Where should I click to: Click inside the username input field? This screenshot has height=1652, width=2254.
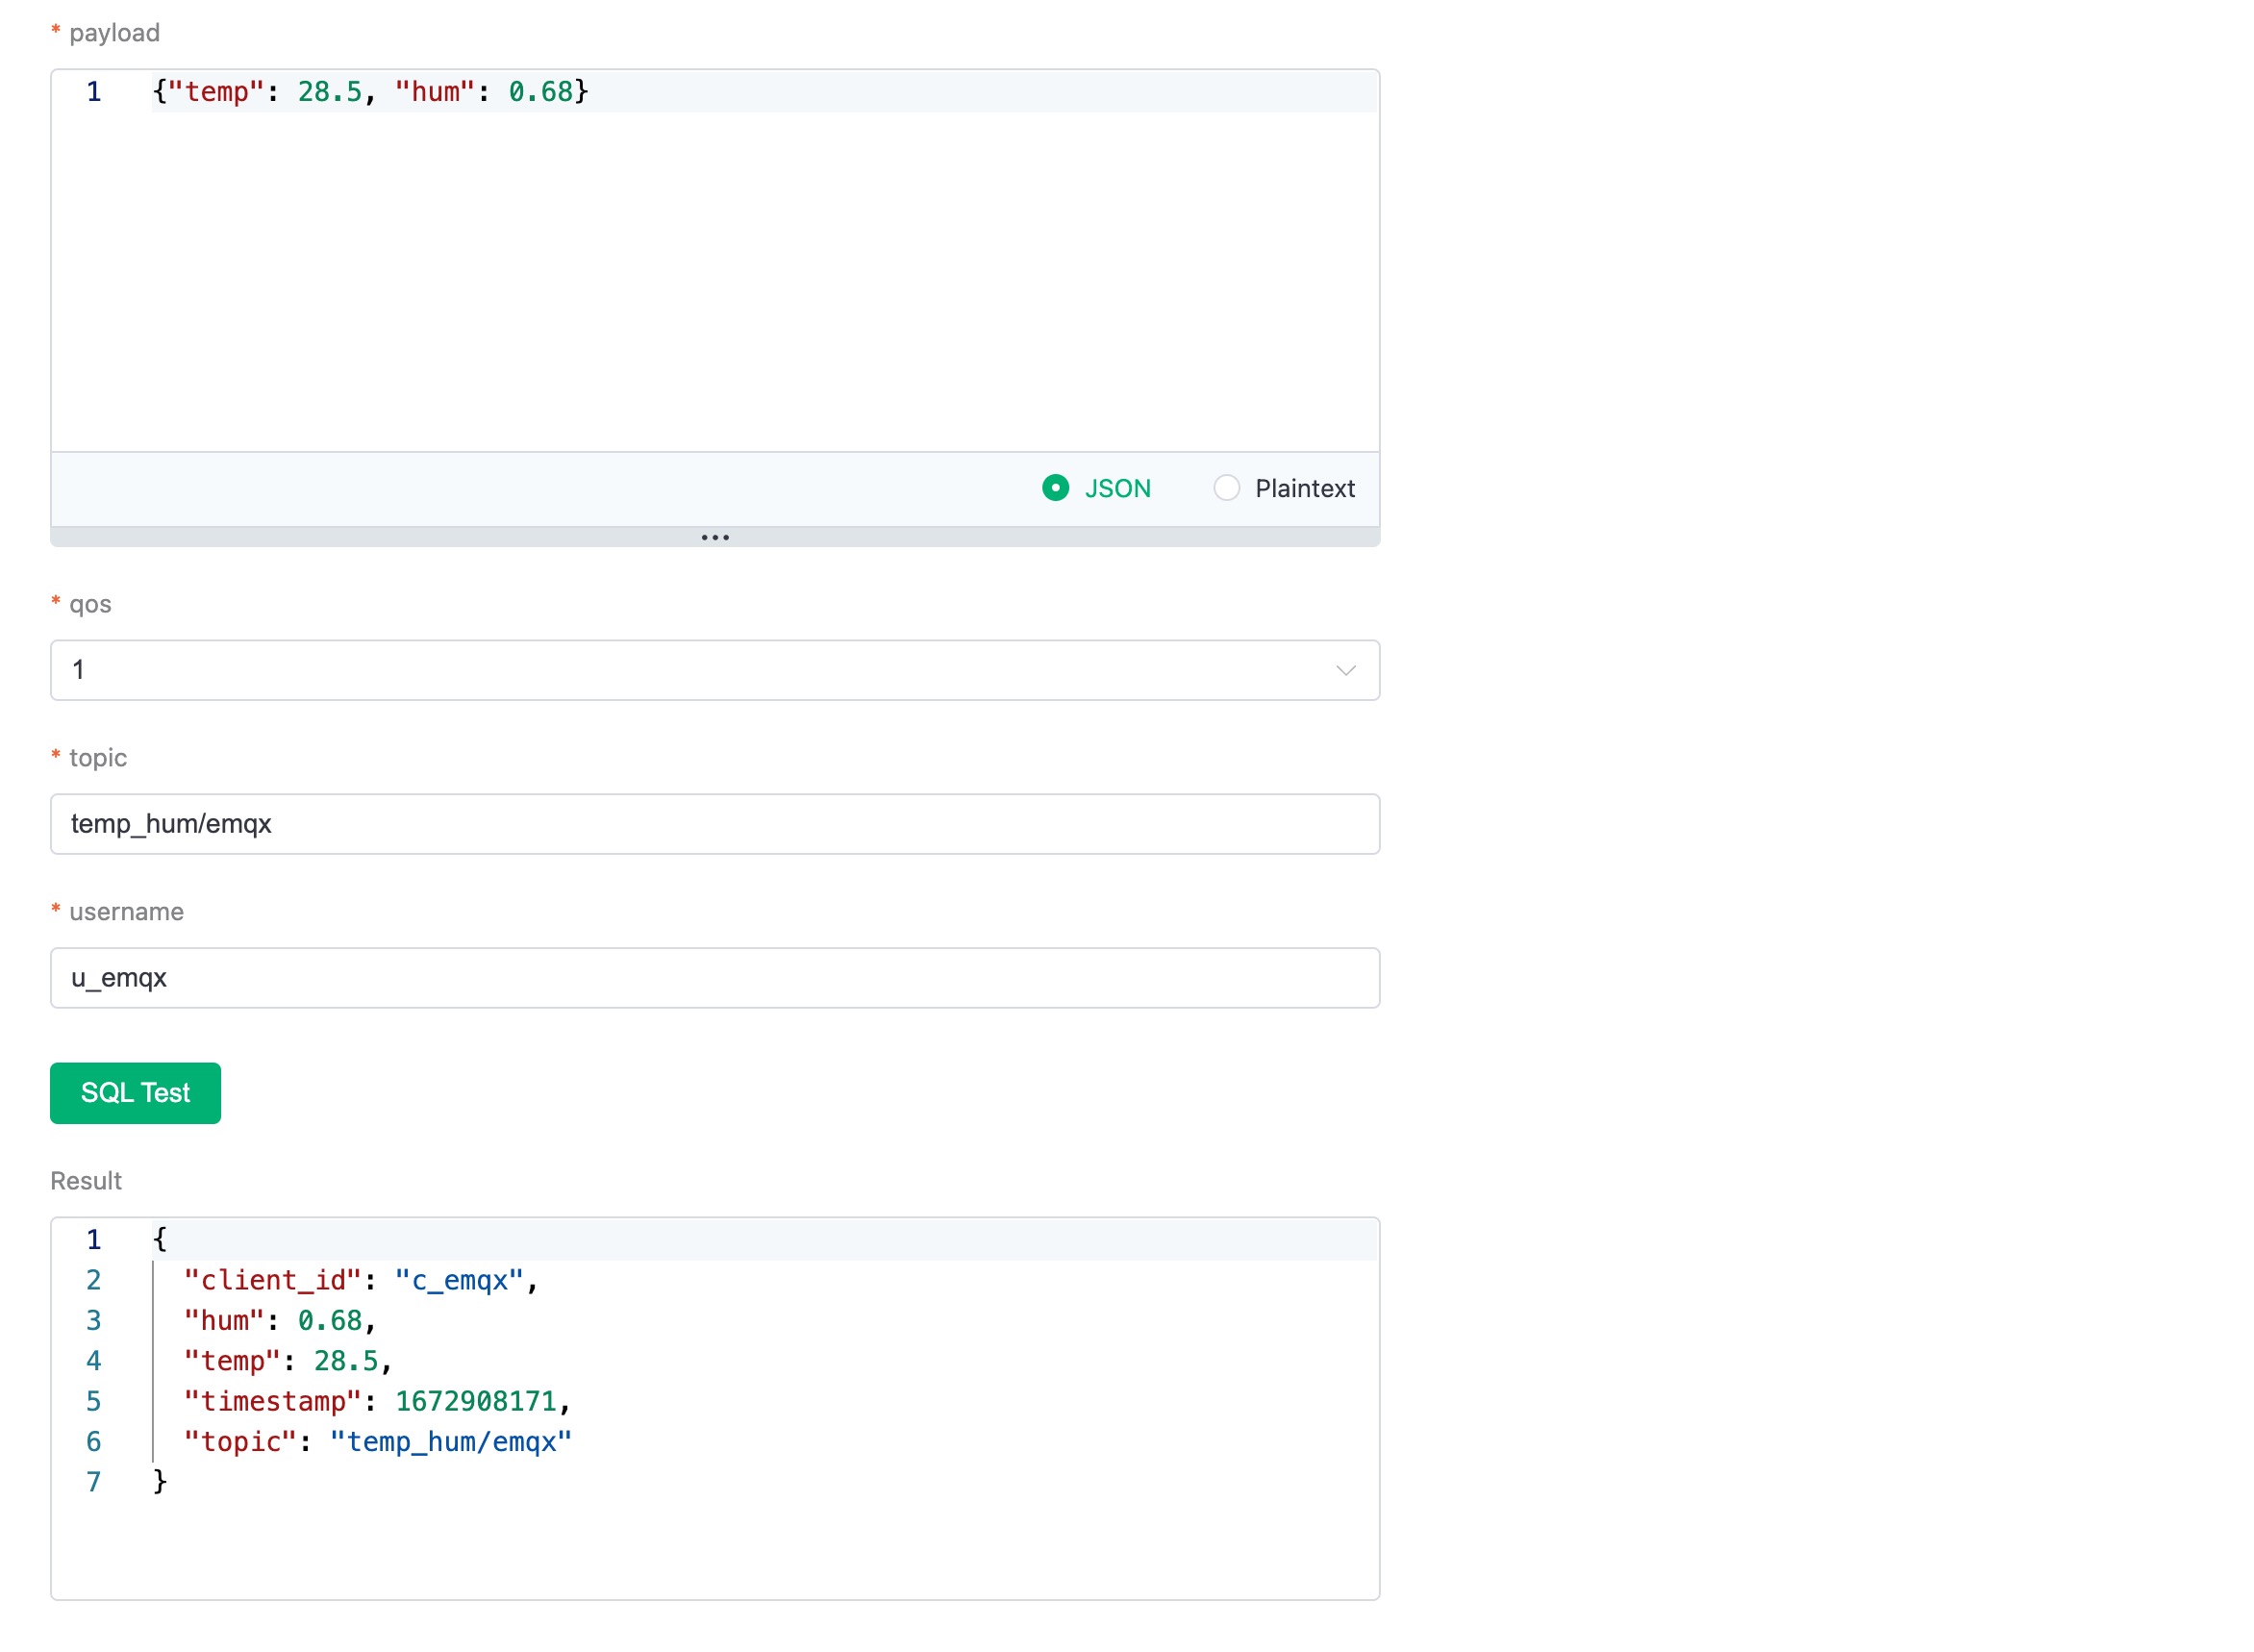point(714,978)
